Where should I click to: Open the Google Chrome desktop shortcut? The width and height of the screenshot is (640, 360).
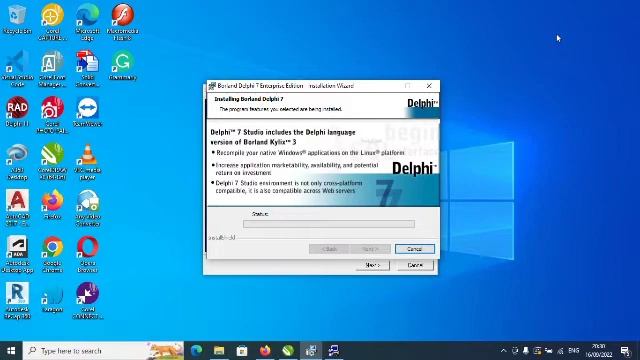[52, 254]
